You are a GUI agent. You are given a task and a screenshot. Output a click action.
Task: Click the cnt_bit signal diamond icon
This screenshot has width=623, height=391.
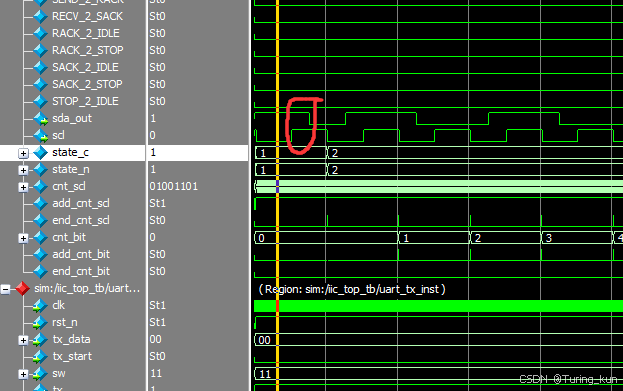pyautogui.click(x=40, y=238)
